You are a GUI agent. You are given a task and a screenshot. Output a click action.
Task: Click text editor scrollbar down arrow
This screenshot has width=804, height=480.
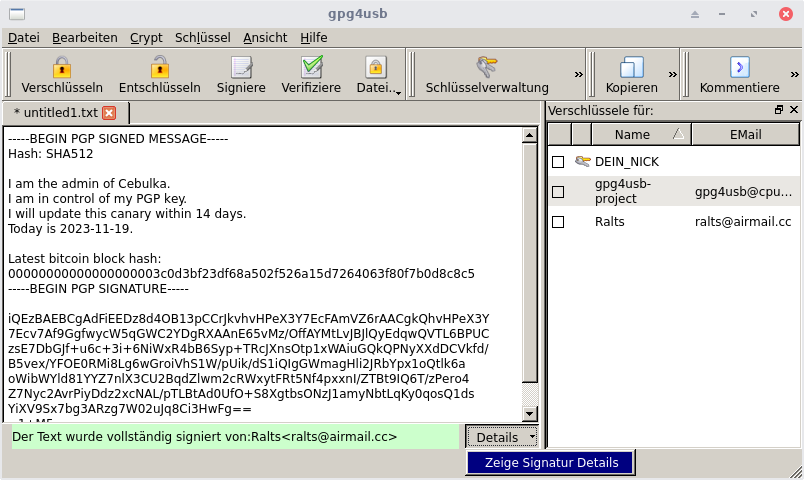click(x=530, y=413)
